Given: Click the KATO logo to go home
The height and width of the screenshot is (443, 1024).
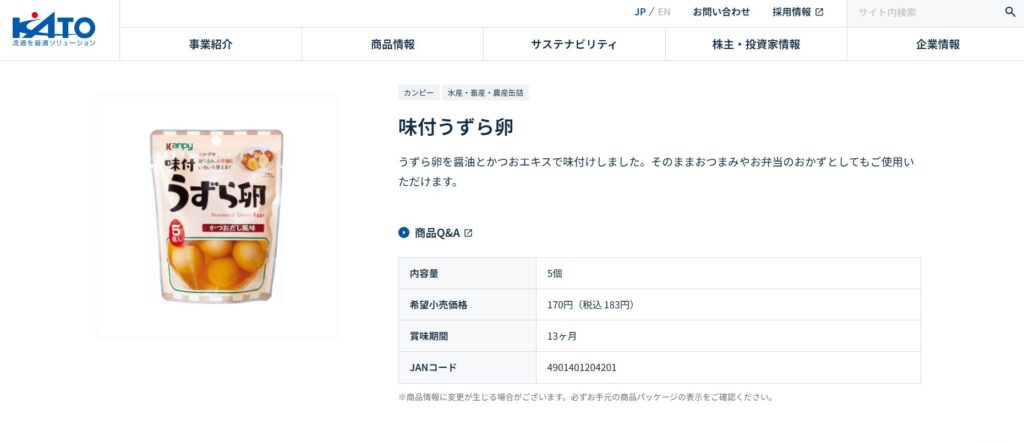Looking at the screenshot, I should click(x=54, y=29).
